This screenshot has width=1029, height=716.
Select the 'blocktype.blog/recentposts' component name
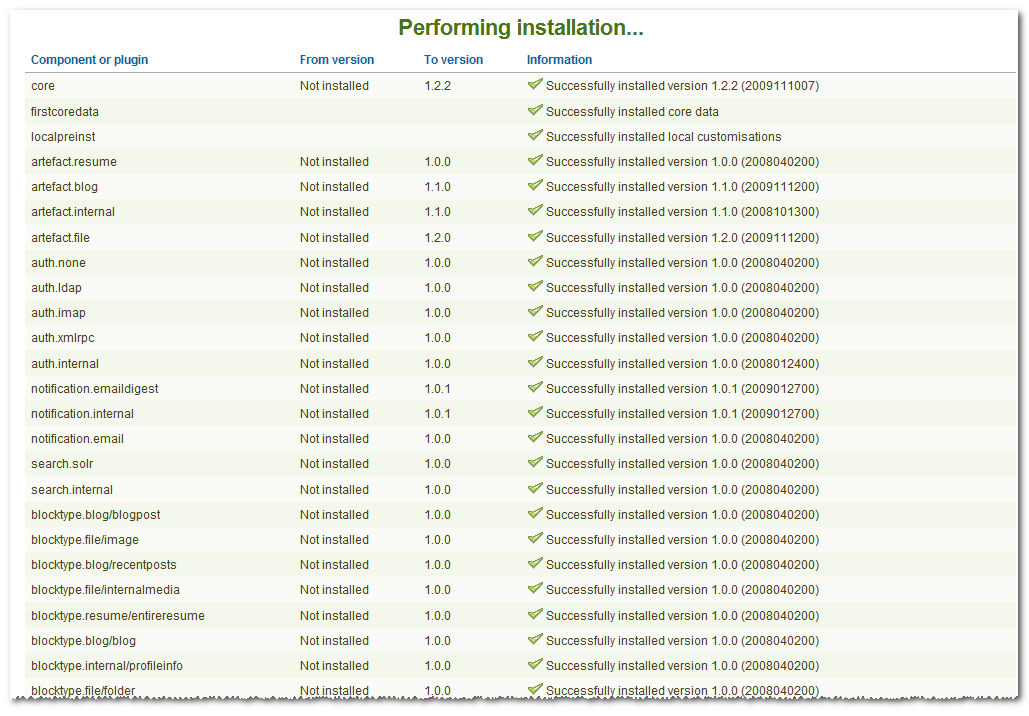(104, 564)
